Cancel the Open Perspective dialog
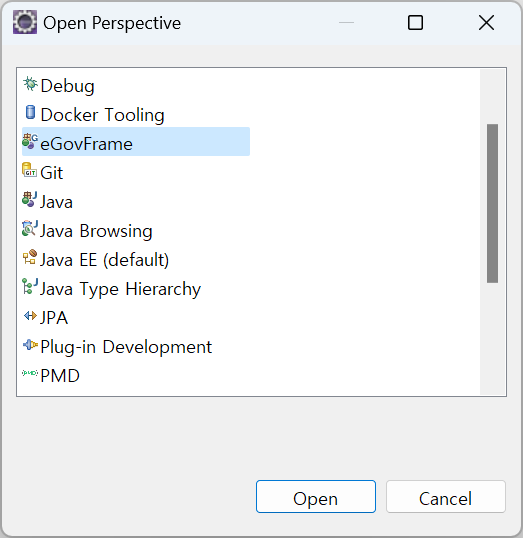Viewport: 523px width, 538px height. (445, 496)
